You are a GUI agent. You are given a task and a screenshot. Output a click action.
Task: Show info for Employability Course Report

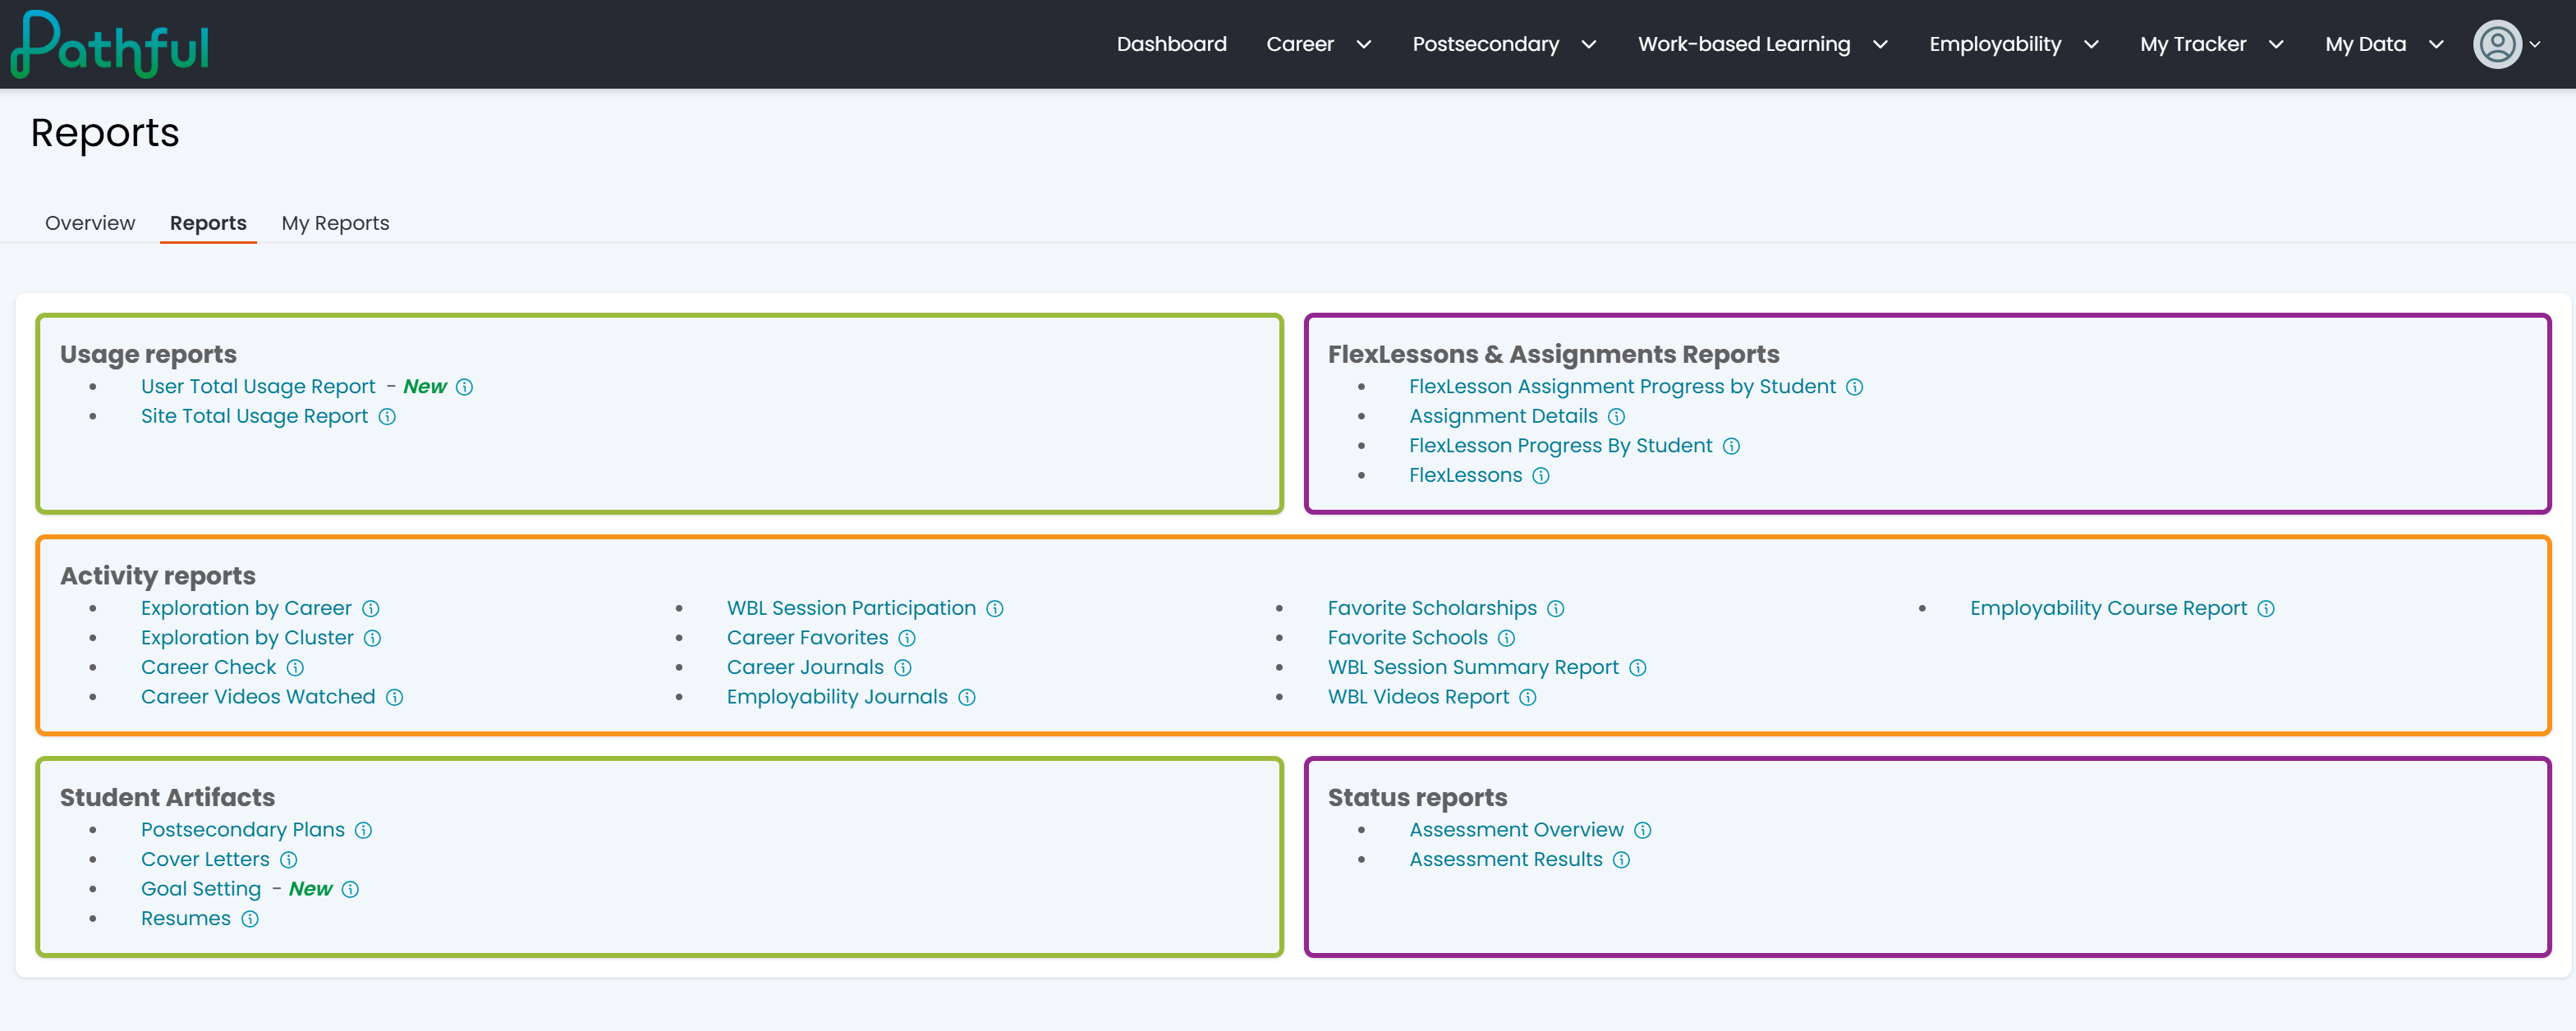(2266, 609)
